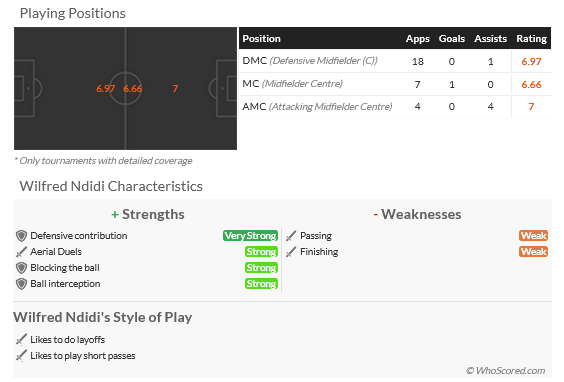Click the icon beside Likes to play short passes
564x382 pixels.
click(x=22, y=356)
